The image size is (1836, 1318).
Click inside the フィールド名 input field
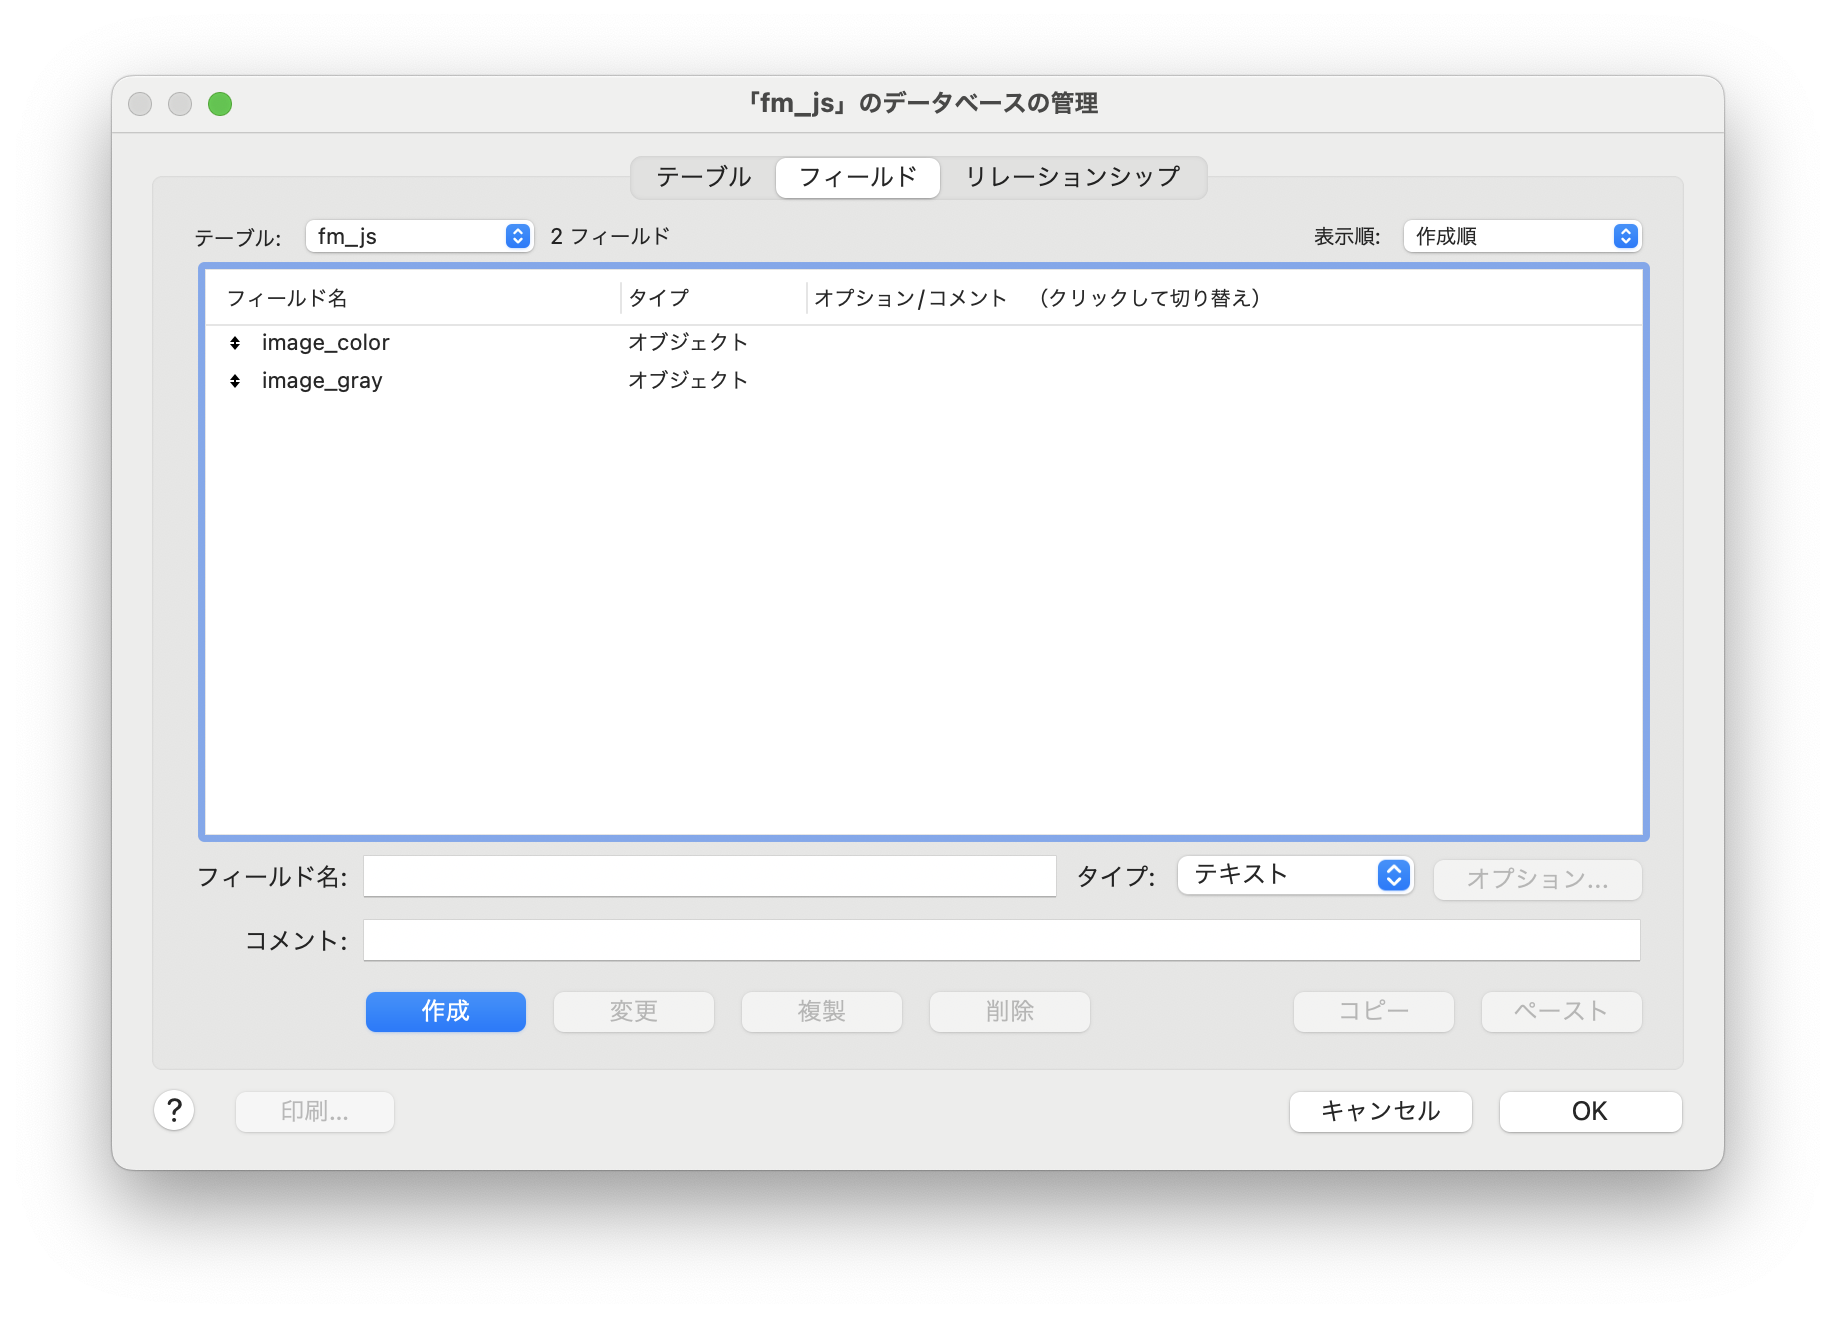click(x=709, y=876)
